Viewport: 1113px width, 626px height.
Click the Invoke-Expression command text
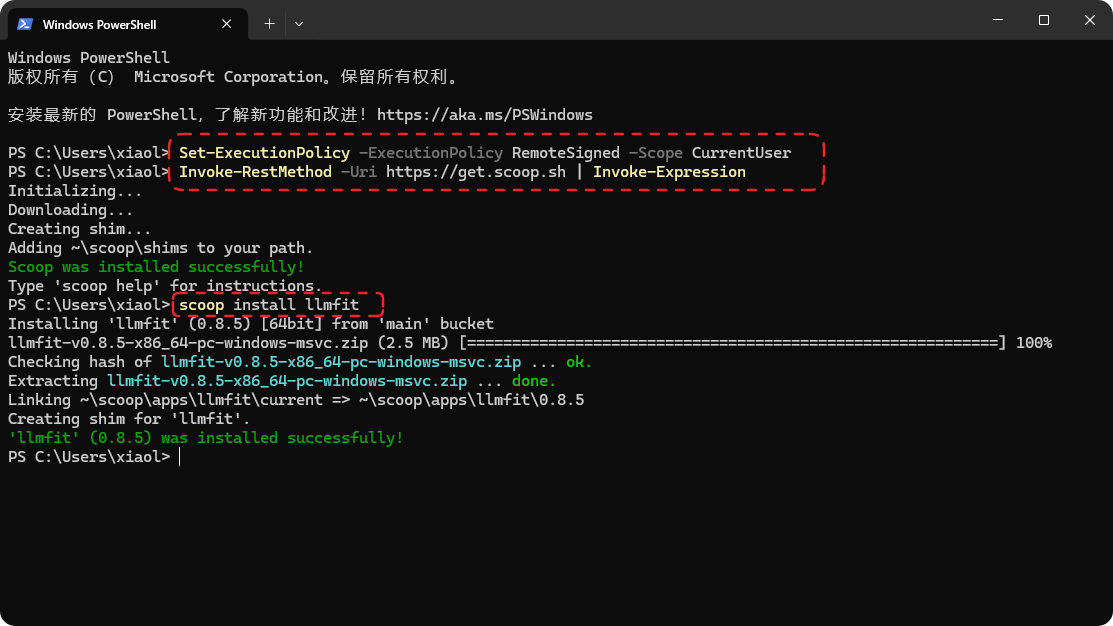669,172
